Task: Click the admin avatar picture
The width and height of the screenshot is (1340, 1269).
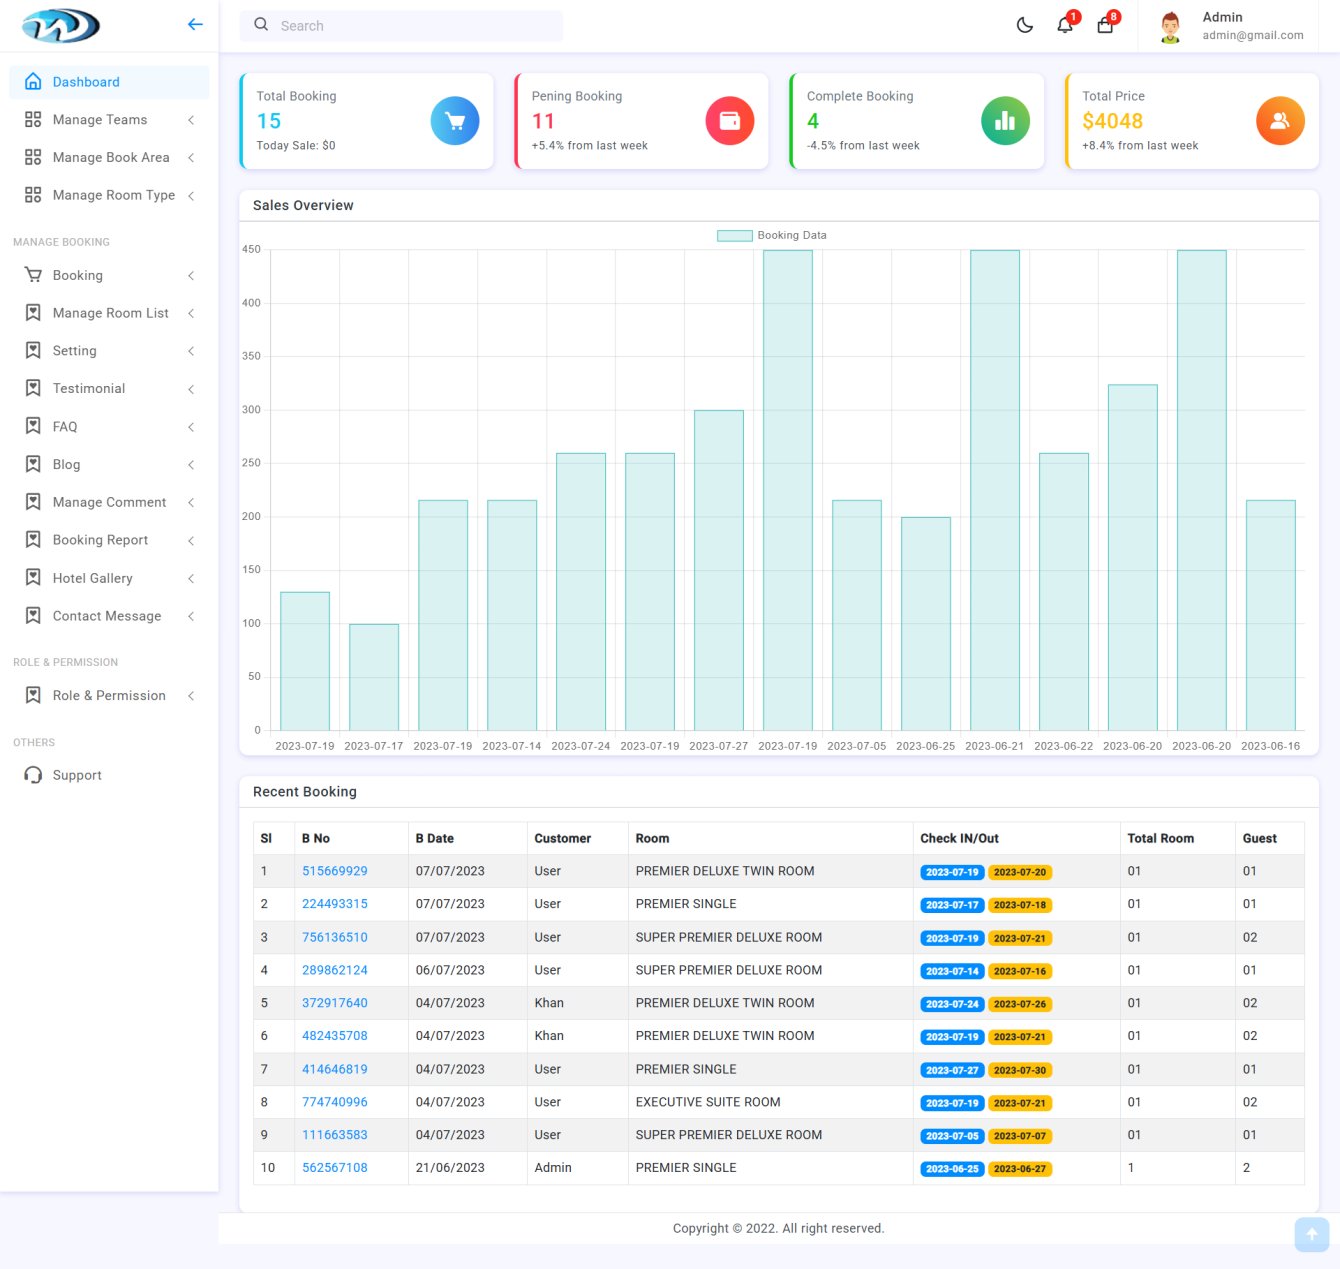Action: (x=1169, y=26)
